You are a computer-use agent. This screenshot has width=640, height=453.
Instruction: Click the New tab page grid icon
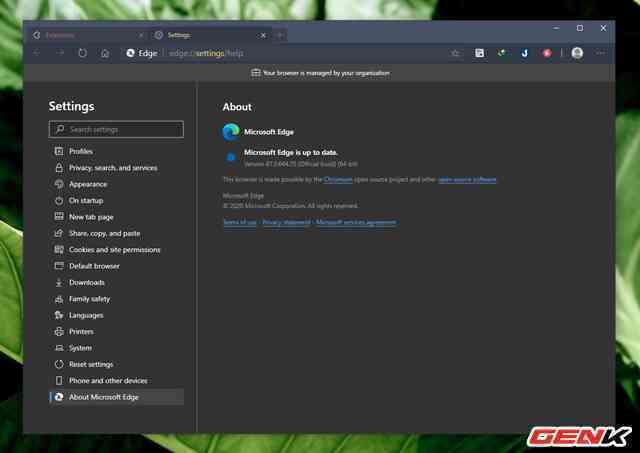tap(59, 217)
